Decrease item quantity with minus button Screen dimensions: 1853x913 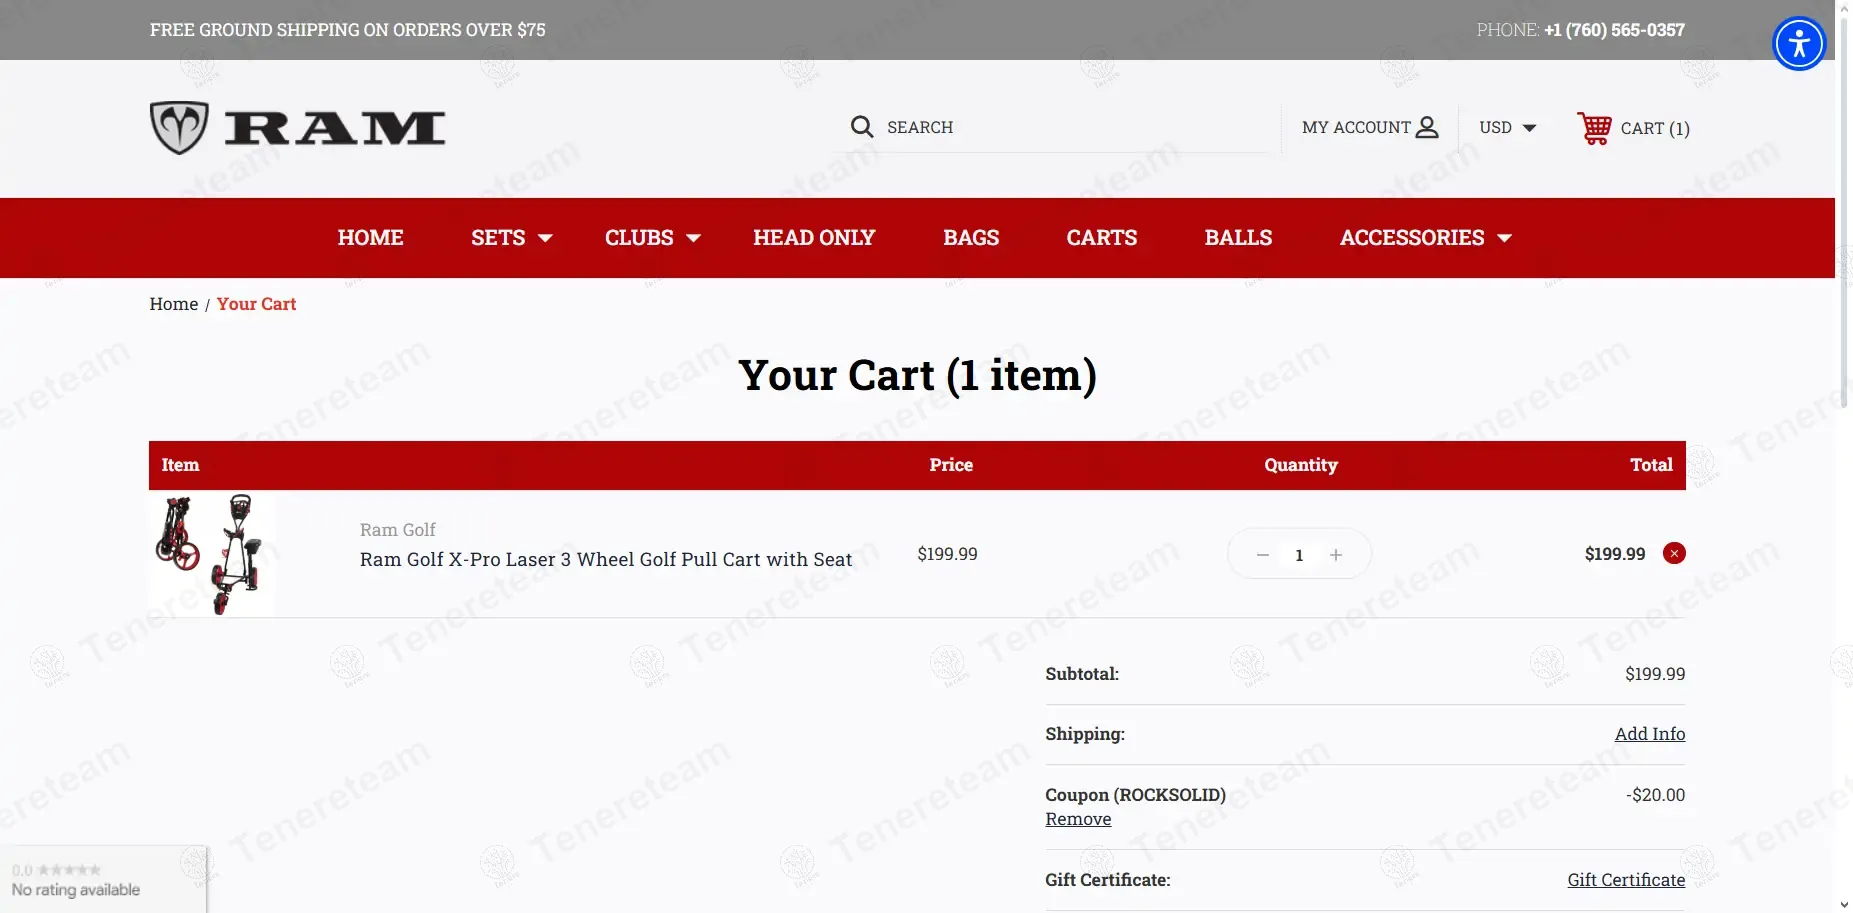(1263, 555)
